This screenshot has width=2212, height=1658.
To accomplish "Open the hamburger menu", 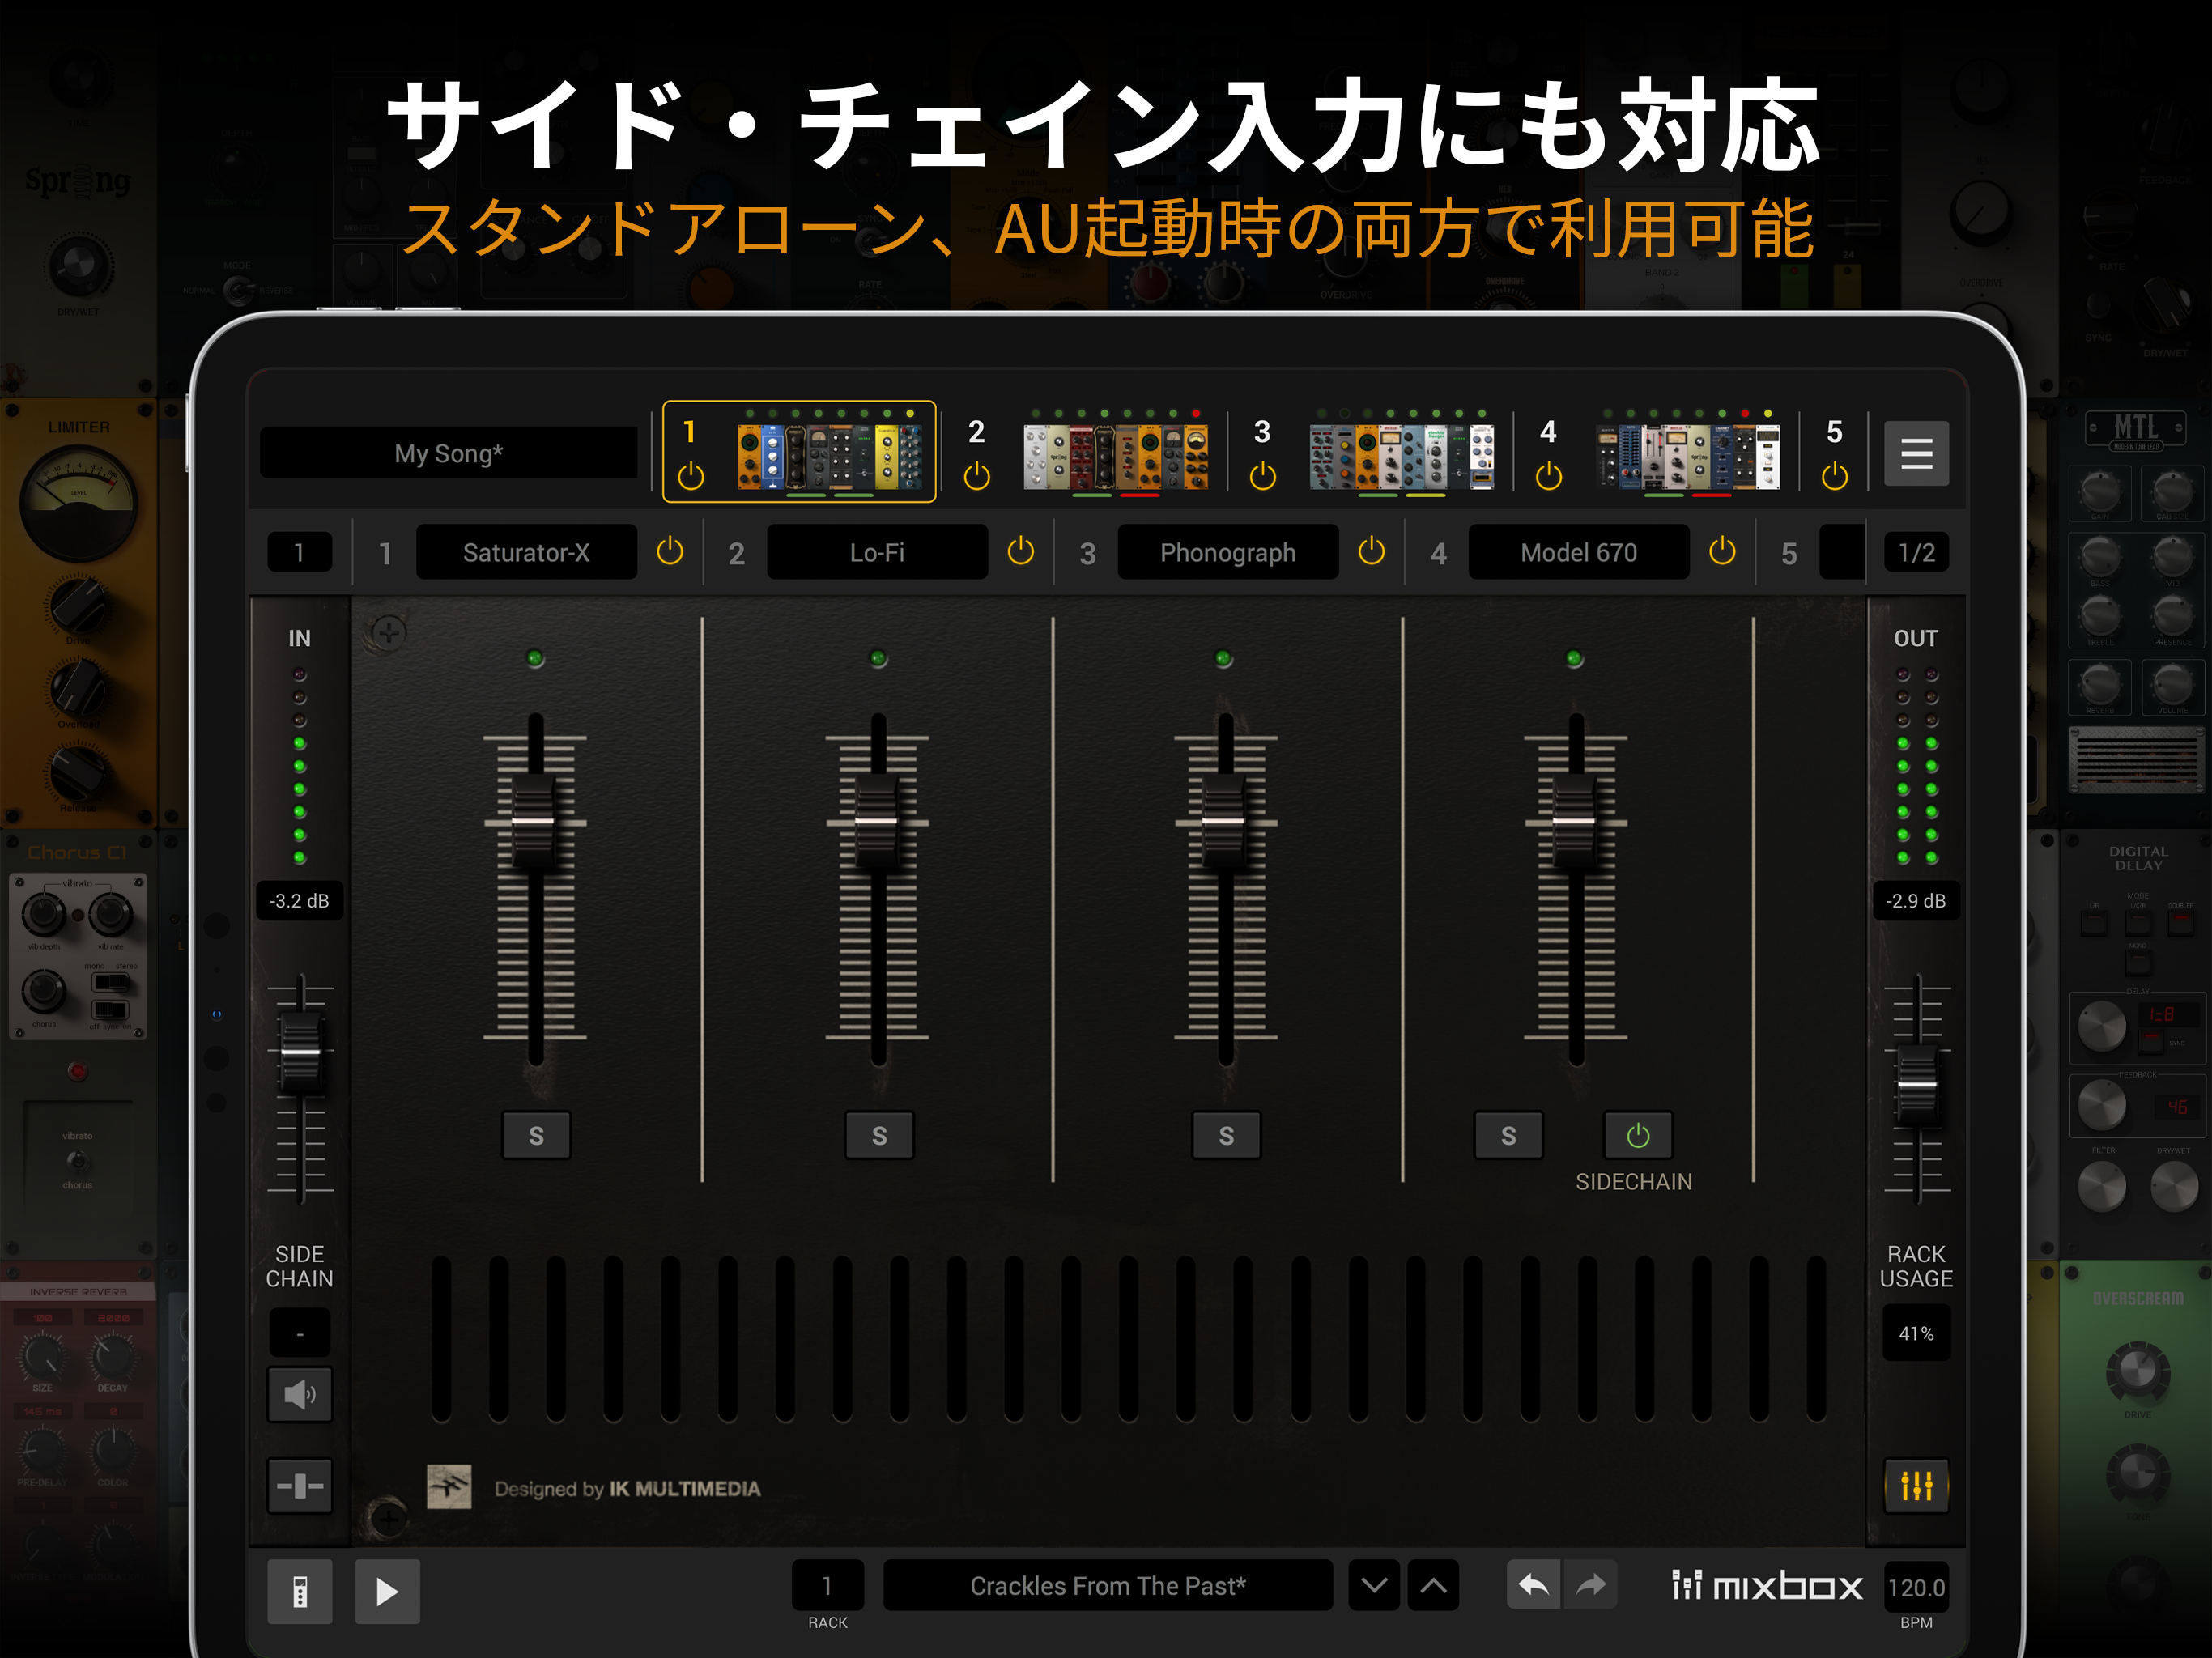I will [1915, 454].
